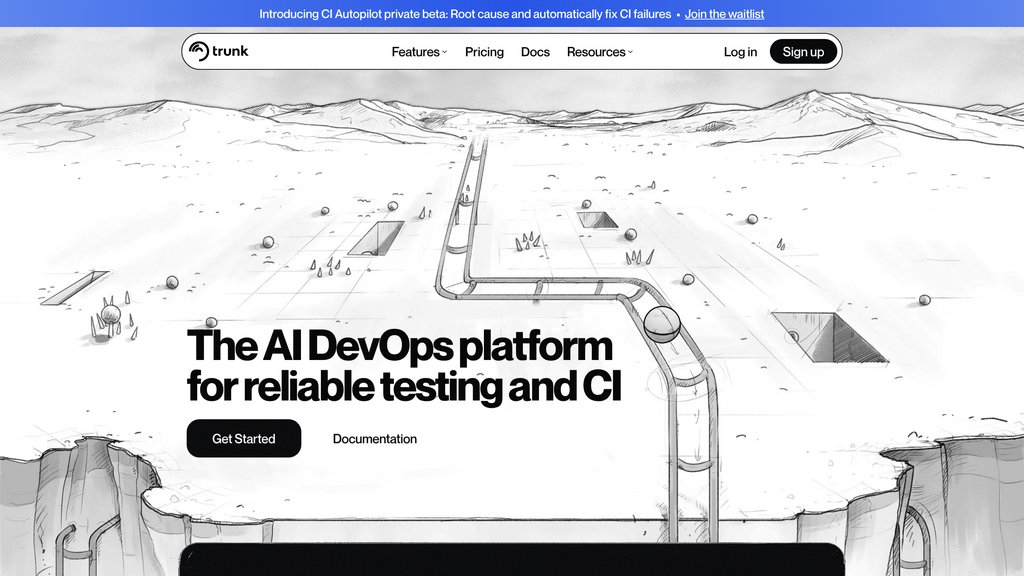This screenshot has height=576, width=1024.
Task: Follow the Join the waitlist link
Action: (724, 14)
